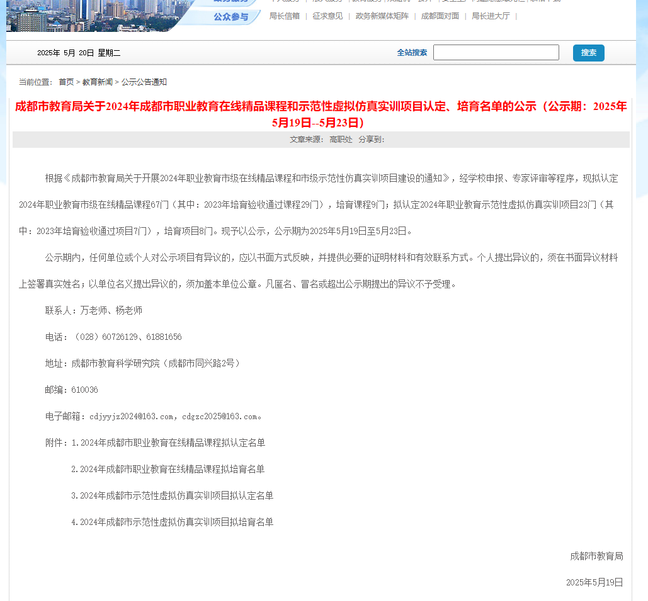This screenshot has height=601, width=648.
Task: Click the 邮编:610036 line
Action: pos(71,390)
